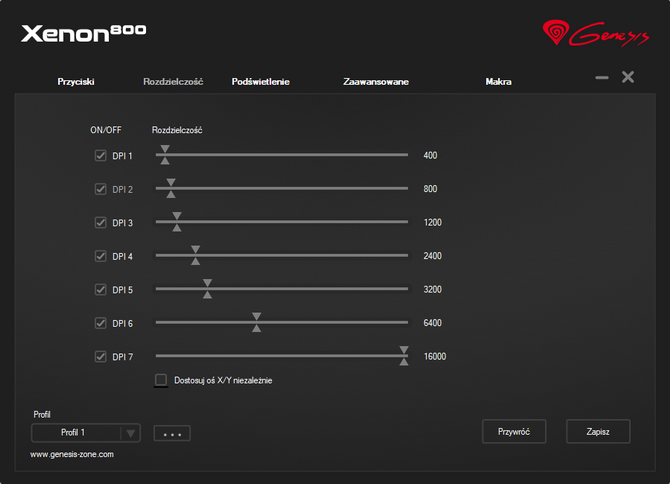Click the Przywróć button

[x=514, y=431]
